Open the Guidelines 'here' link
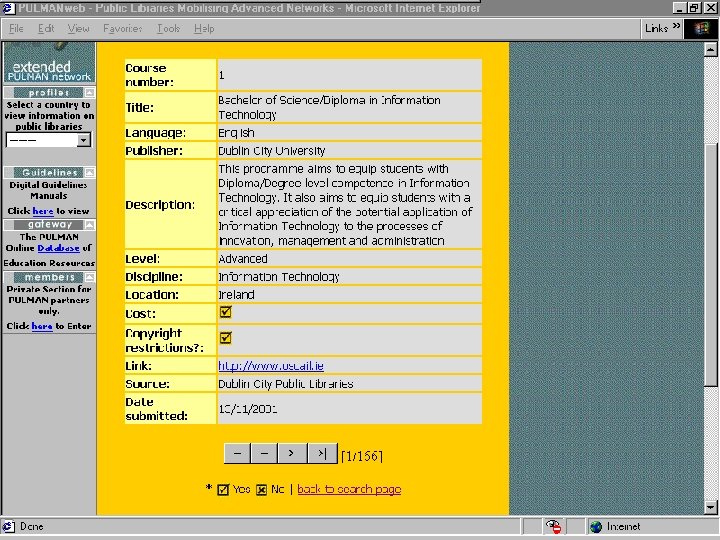720x540 pixels. pos(43,211)
